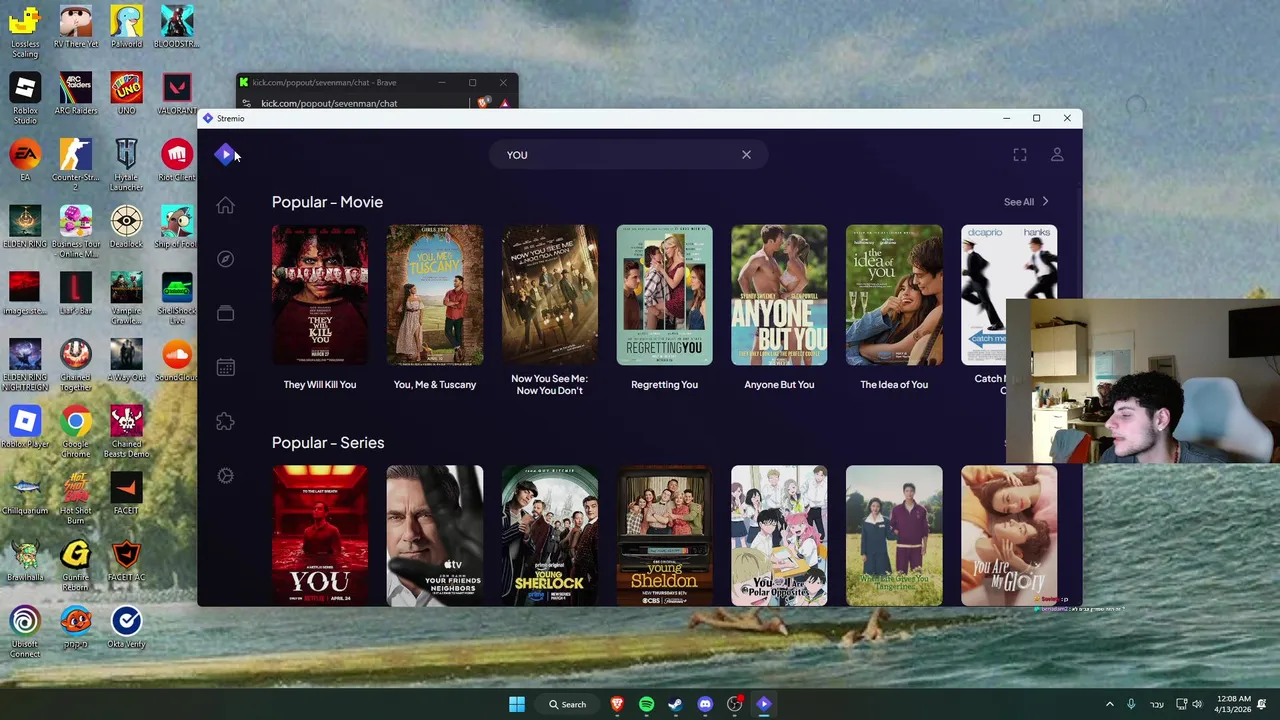The height and width of the screenshot is (720, 1280).
Task: Open the user profile icon in Stremio
Action: pyautogui.click(x=1057, y=155)
